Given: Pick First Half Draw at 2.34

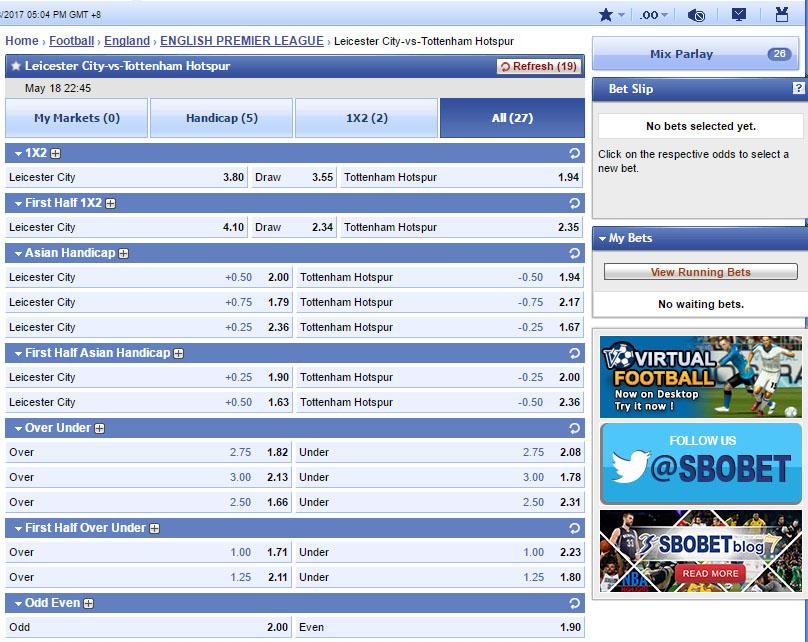Looking at the screenshot, I should pos(294,227).
